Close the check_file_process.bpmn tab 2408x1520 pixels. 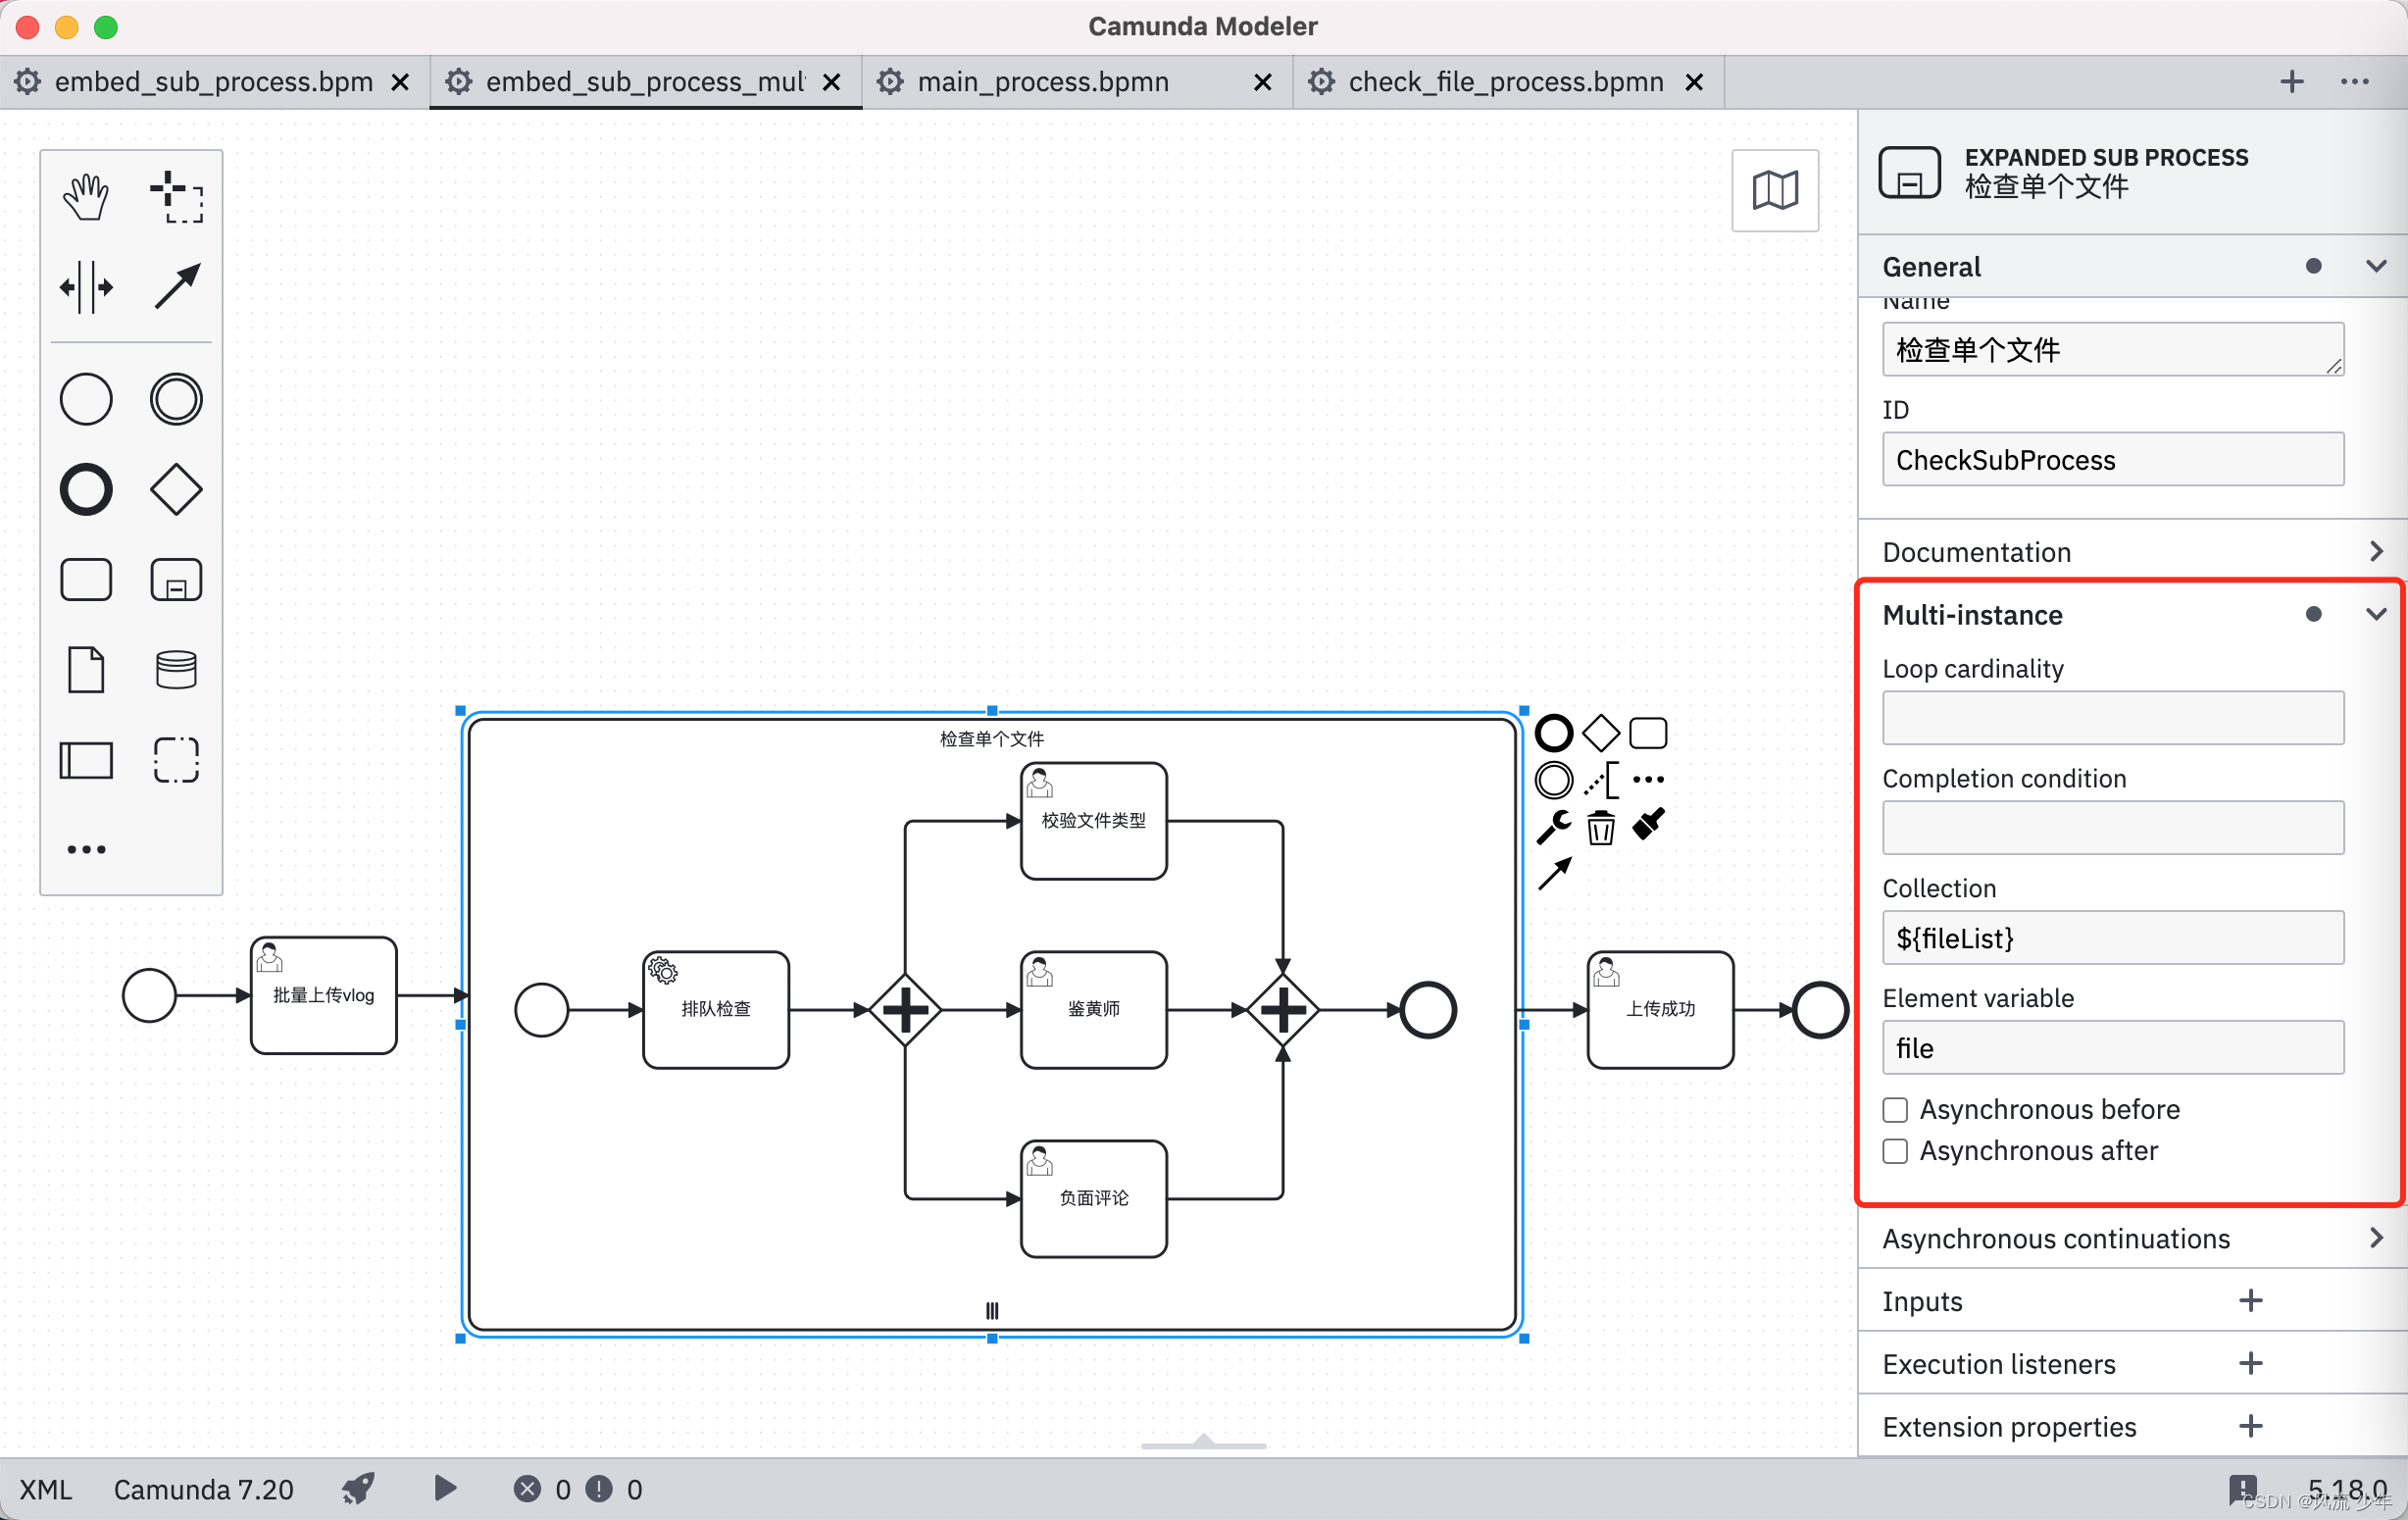click(x=1694, y=82)
